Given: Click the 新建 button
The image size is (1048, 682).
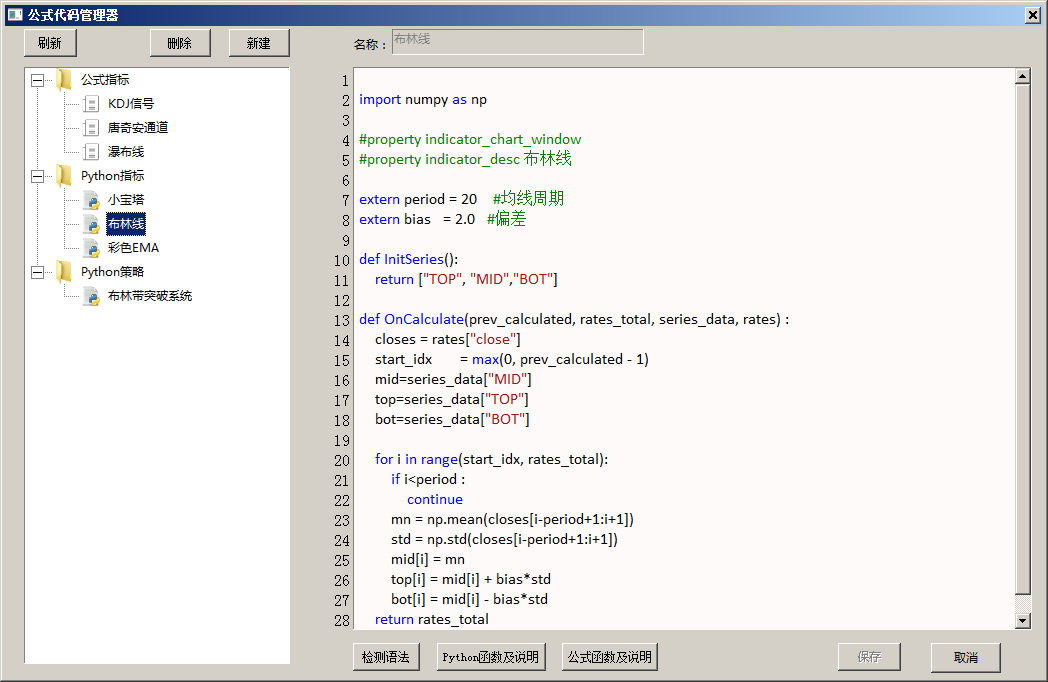Looking at the screenshot, I should point(259,43).
